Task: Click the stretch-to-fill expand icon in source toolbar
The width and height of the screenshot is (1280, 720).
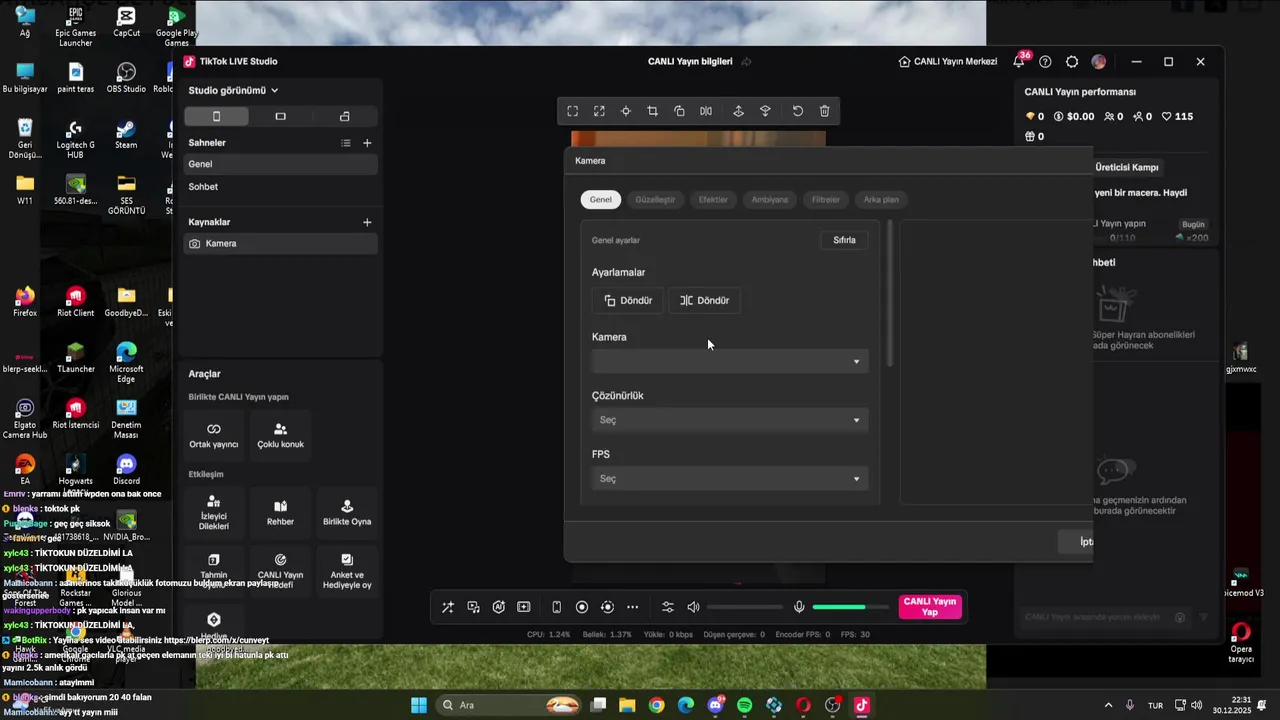Action: click(599, 111)
